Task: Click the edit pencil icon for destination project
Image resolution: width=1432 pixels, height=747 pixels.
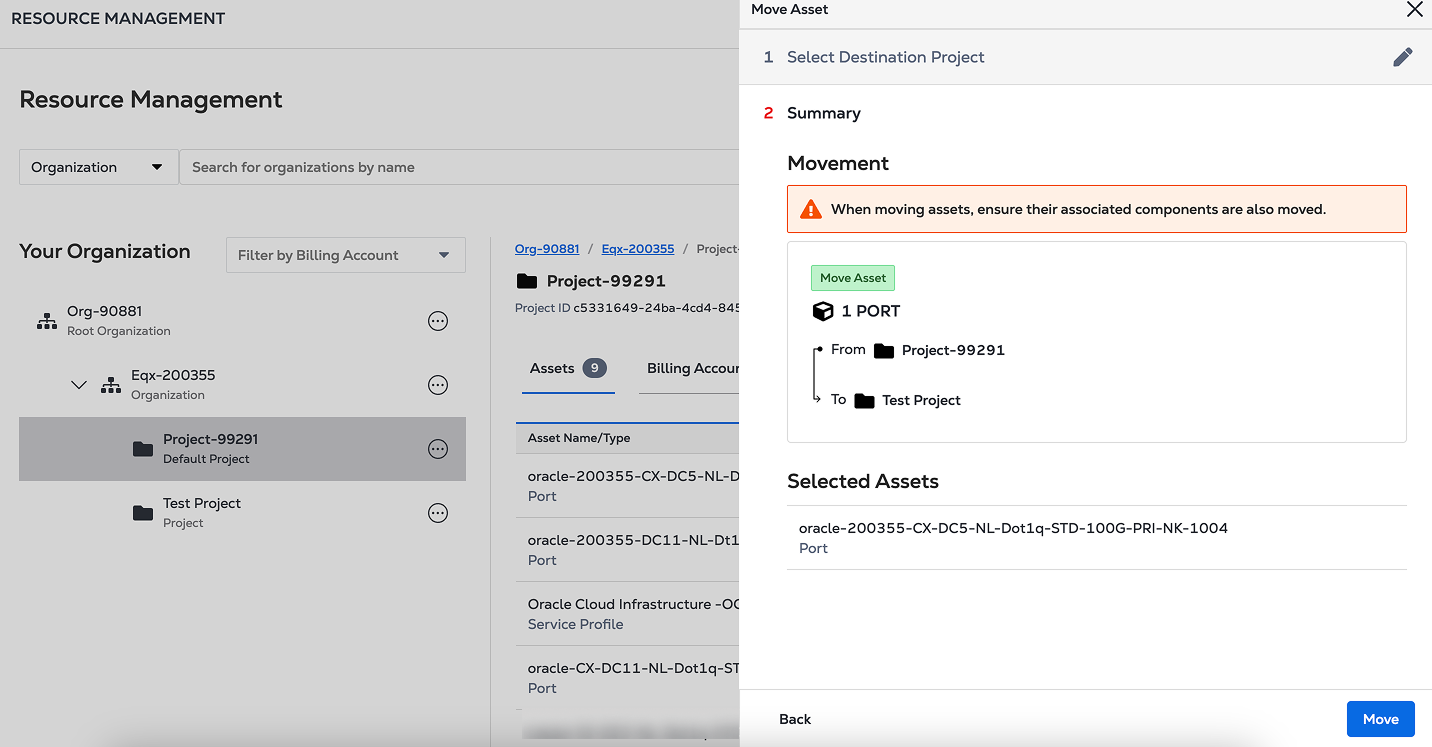Action: pos(1403,57)
